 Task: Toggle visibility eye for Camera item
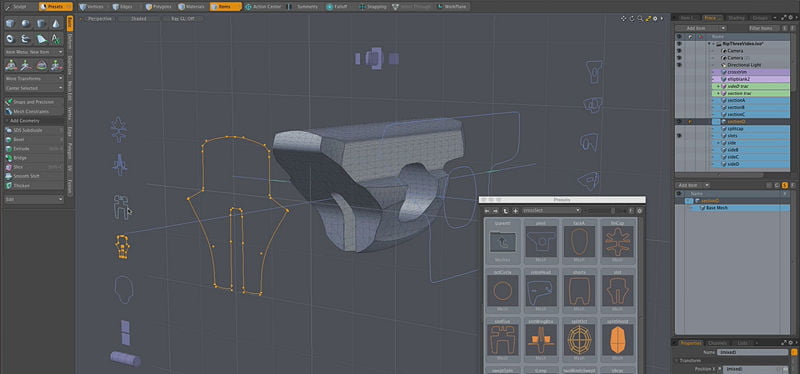679,51
